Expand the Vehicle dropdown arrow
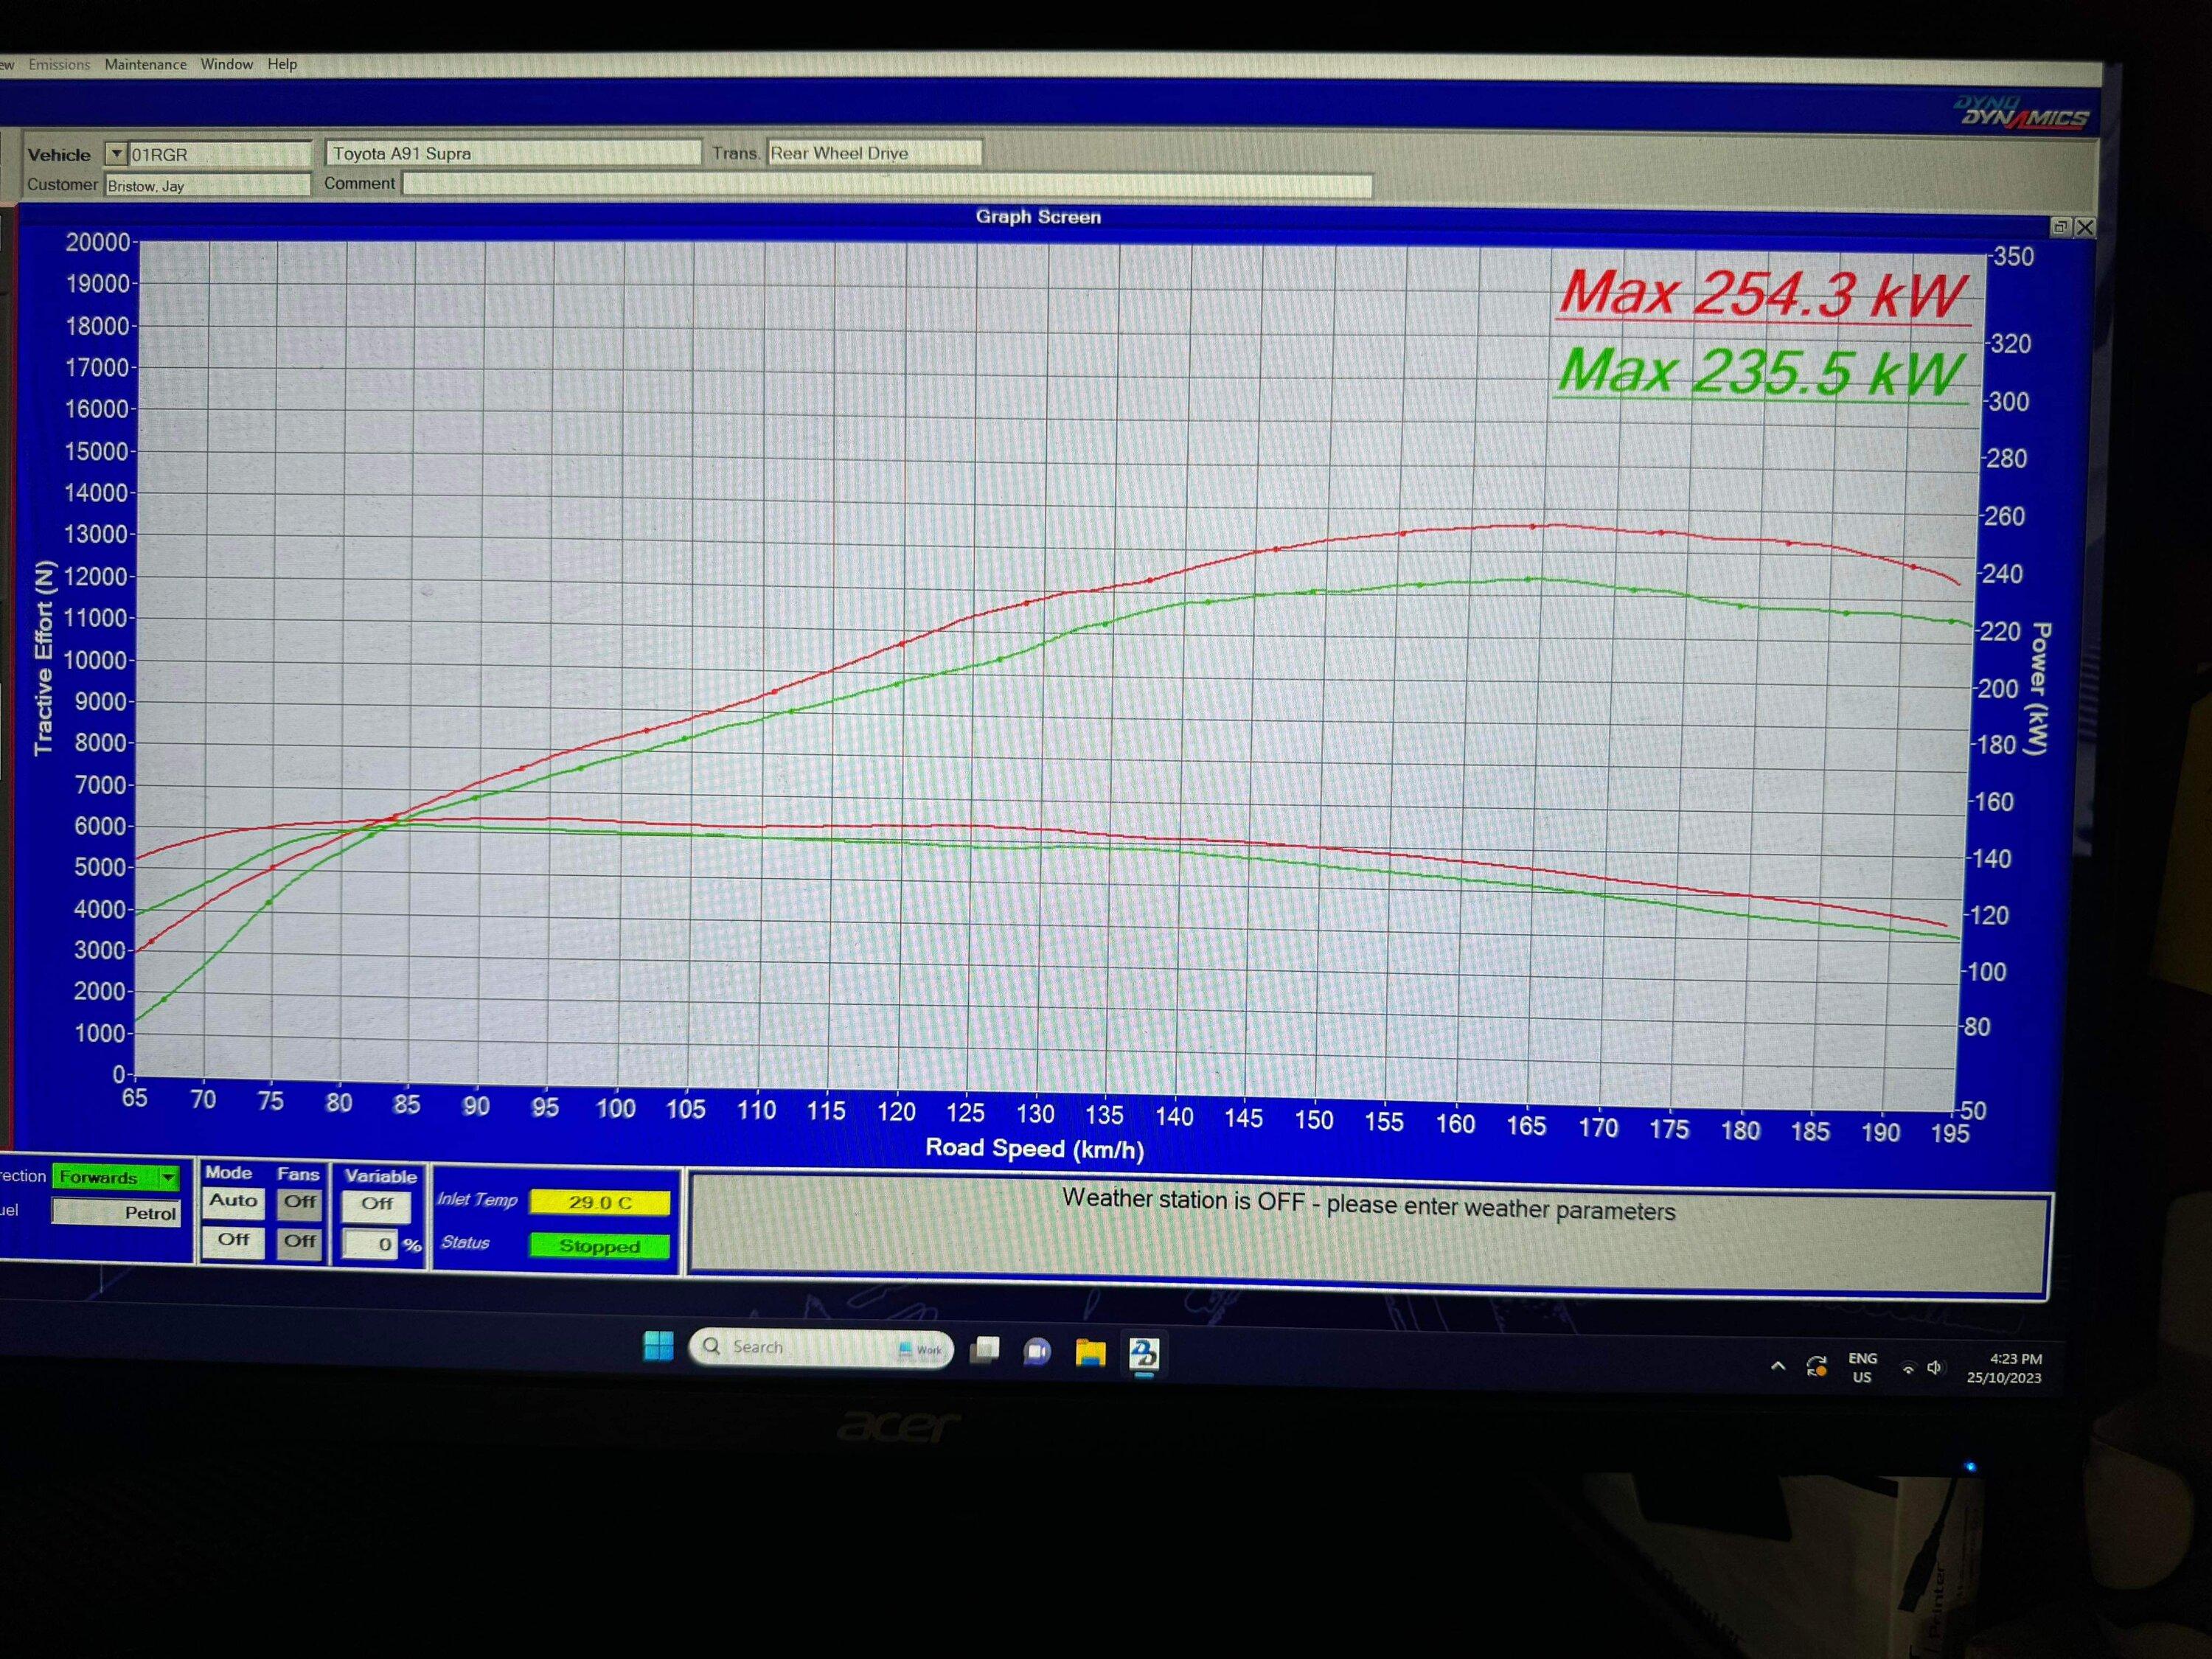 coord(116,154)
